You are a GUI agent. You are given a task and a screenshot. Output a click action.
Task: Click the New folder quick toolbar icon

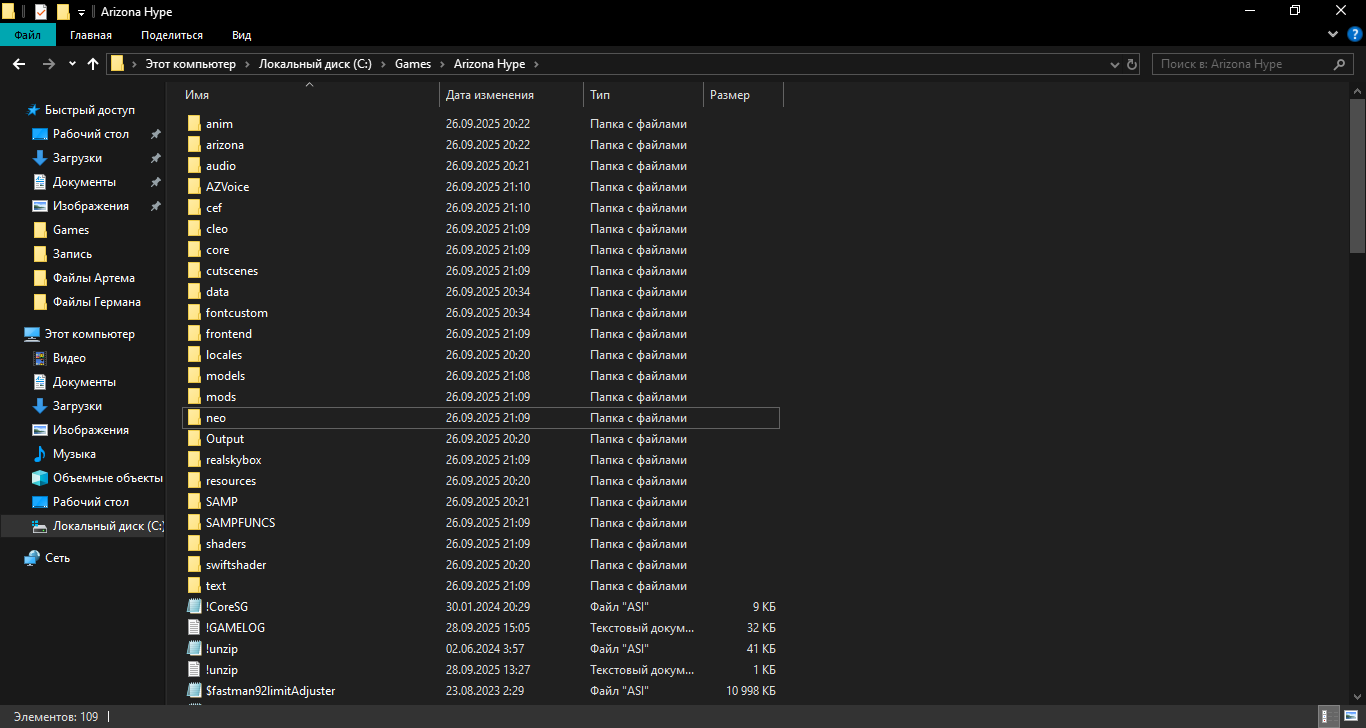click(x=63, y=12)
